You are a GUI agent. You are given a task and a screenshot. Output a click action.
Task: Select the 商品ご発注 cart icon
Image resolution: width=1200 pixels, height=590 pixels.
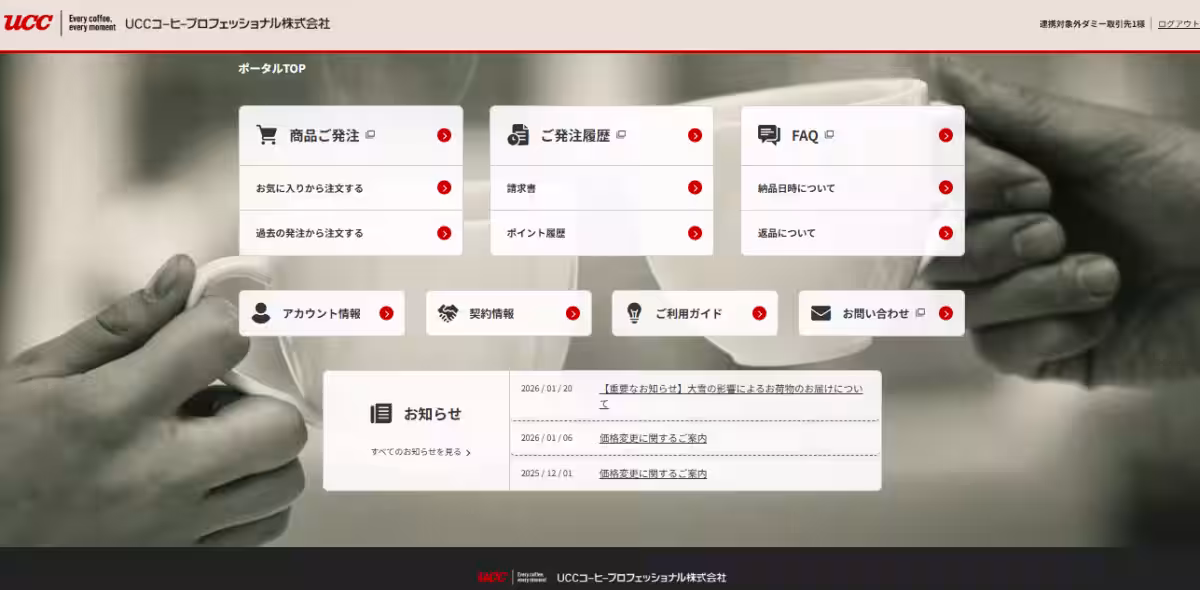tap(267, 134)
